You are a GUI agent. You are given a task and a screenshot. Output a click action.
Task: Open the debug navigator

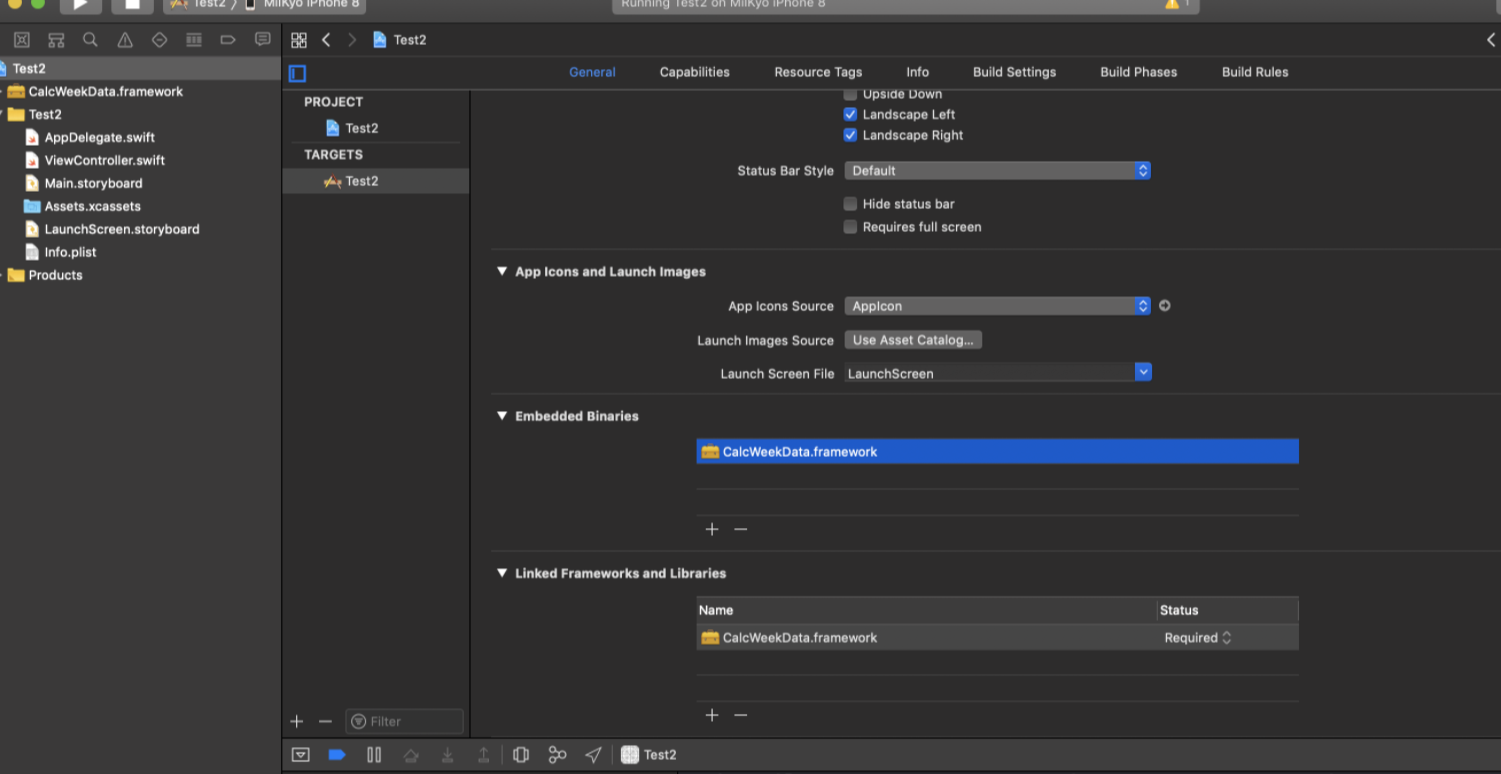click(x=194, y=40)
